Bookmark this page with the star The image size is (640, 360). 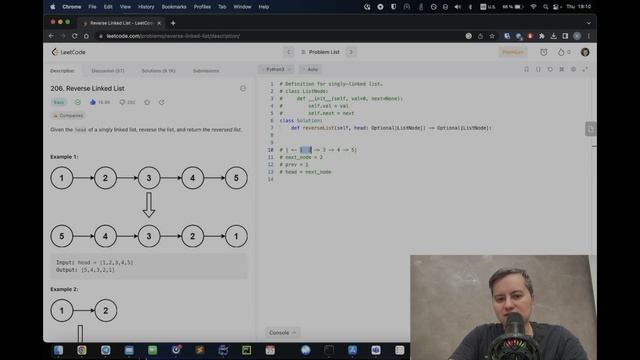click(x=492, y=36)
